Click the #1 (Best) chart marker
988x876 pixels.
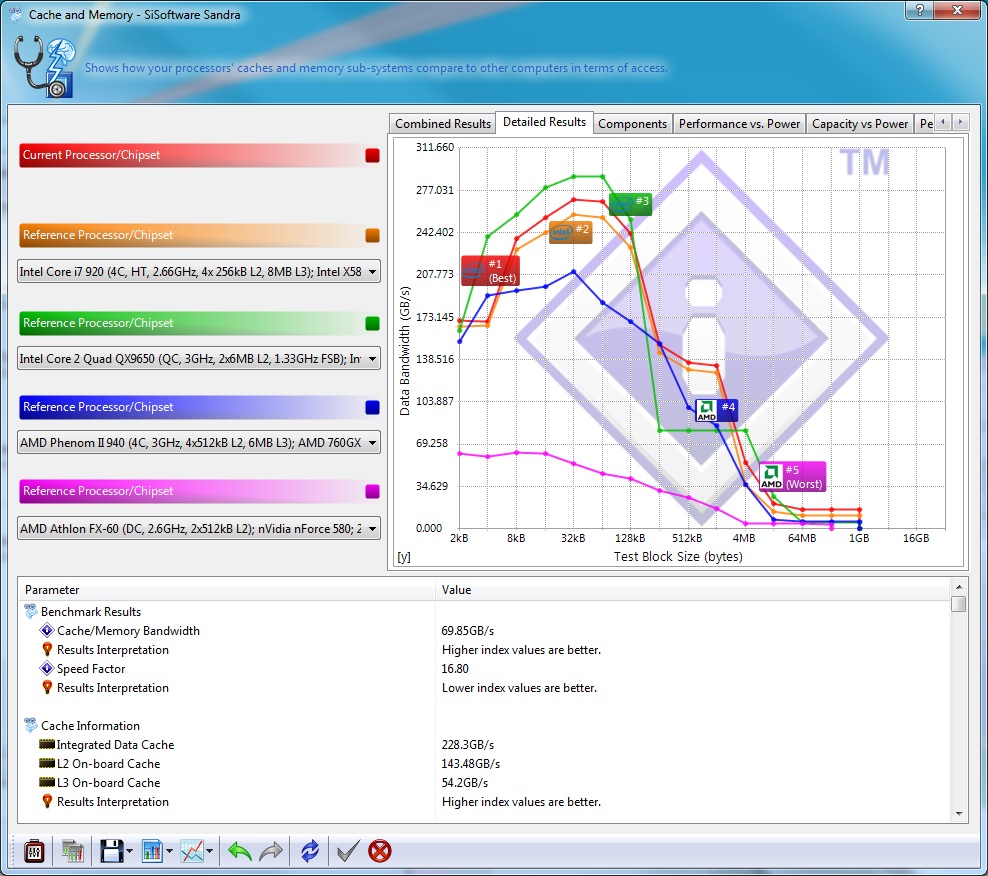(491, 271)
